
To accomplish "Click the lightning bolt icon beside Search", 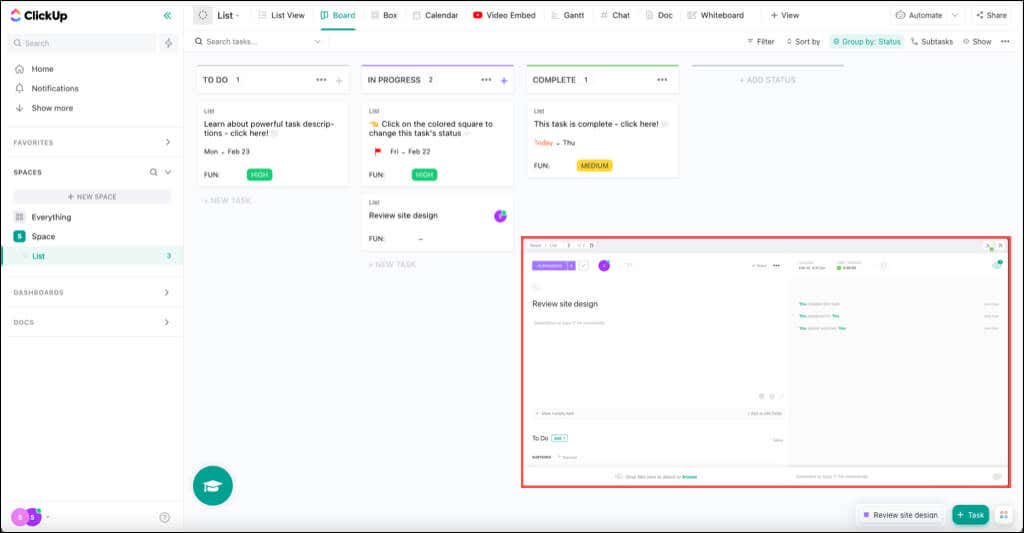I will point(169,43).
